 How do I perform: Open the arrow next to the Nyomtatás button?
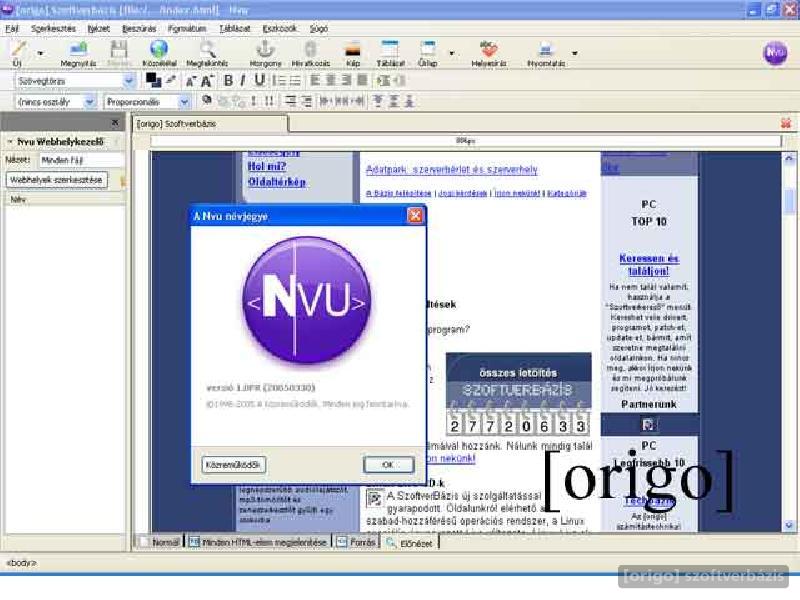[575, 53]
